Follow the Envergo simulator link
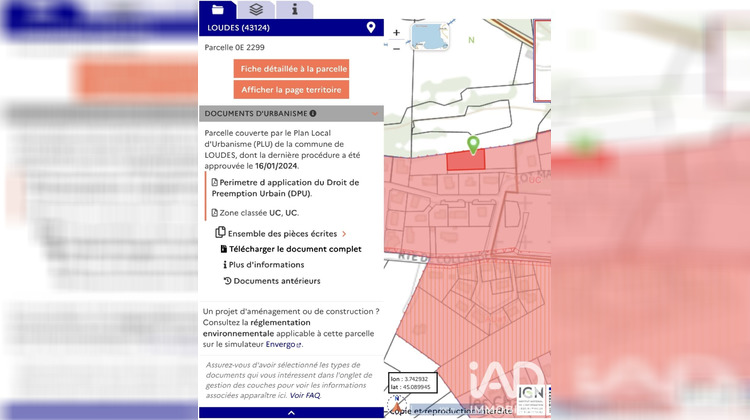 pos(283,344)
